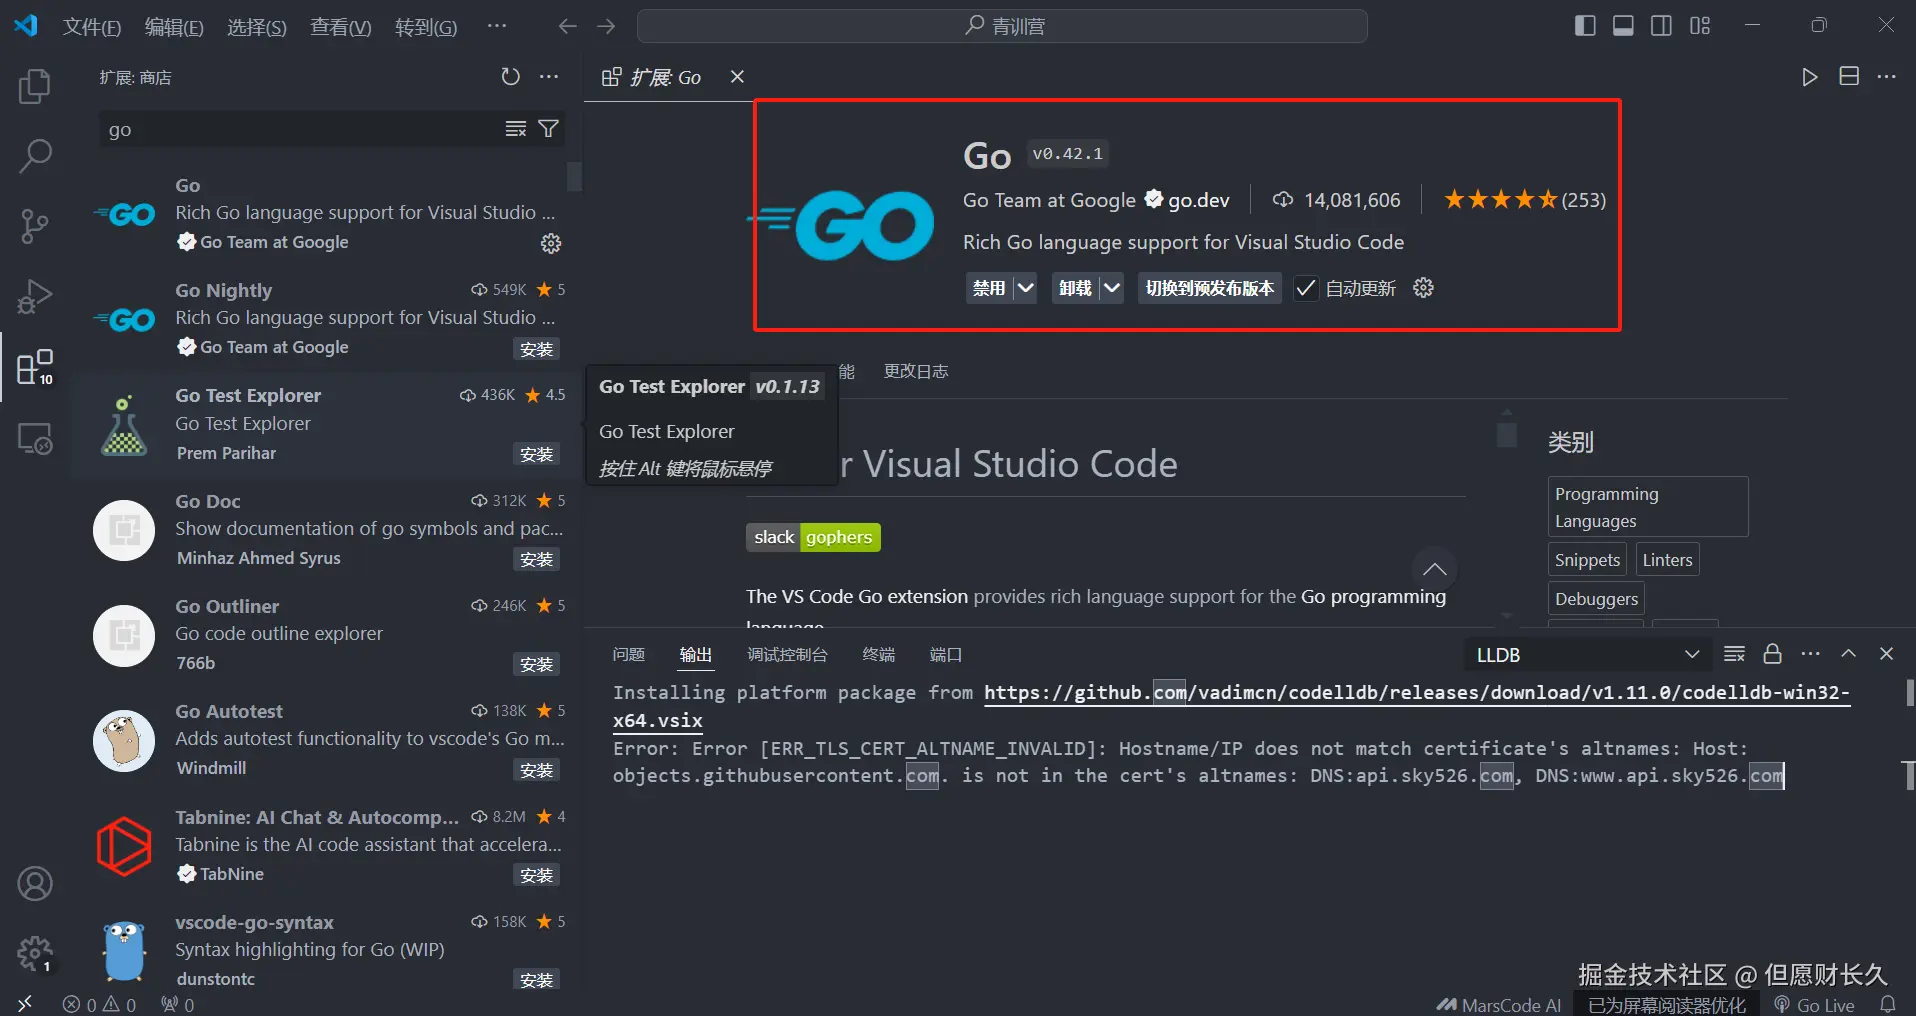Maximize the bottom panel size
Screen dimensions: 1916x1016
pos(1849,654)
